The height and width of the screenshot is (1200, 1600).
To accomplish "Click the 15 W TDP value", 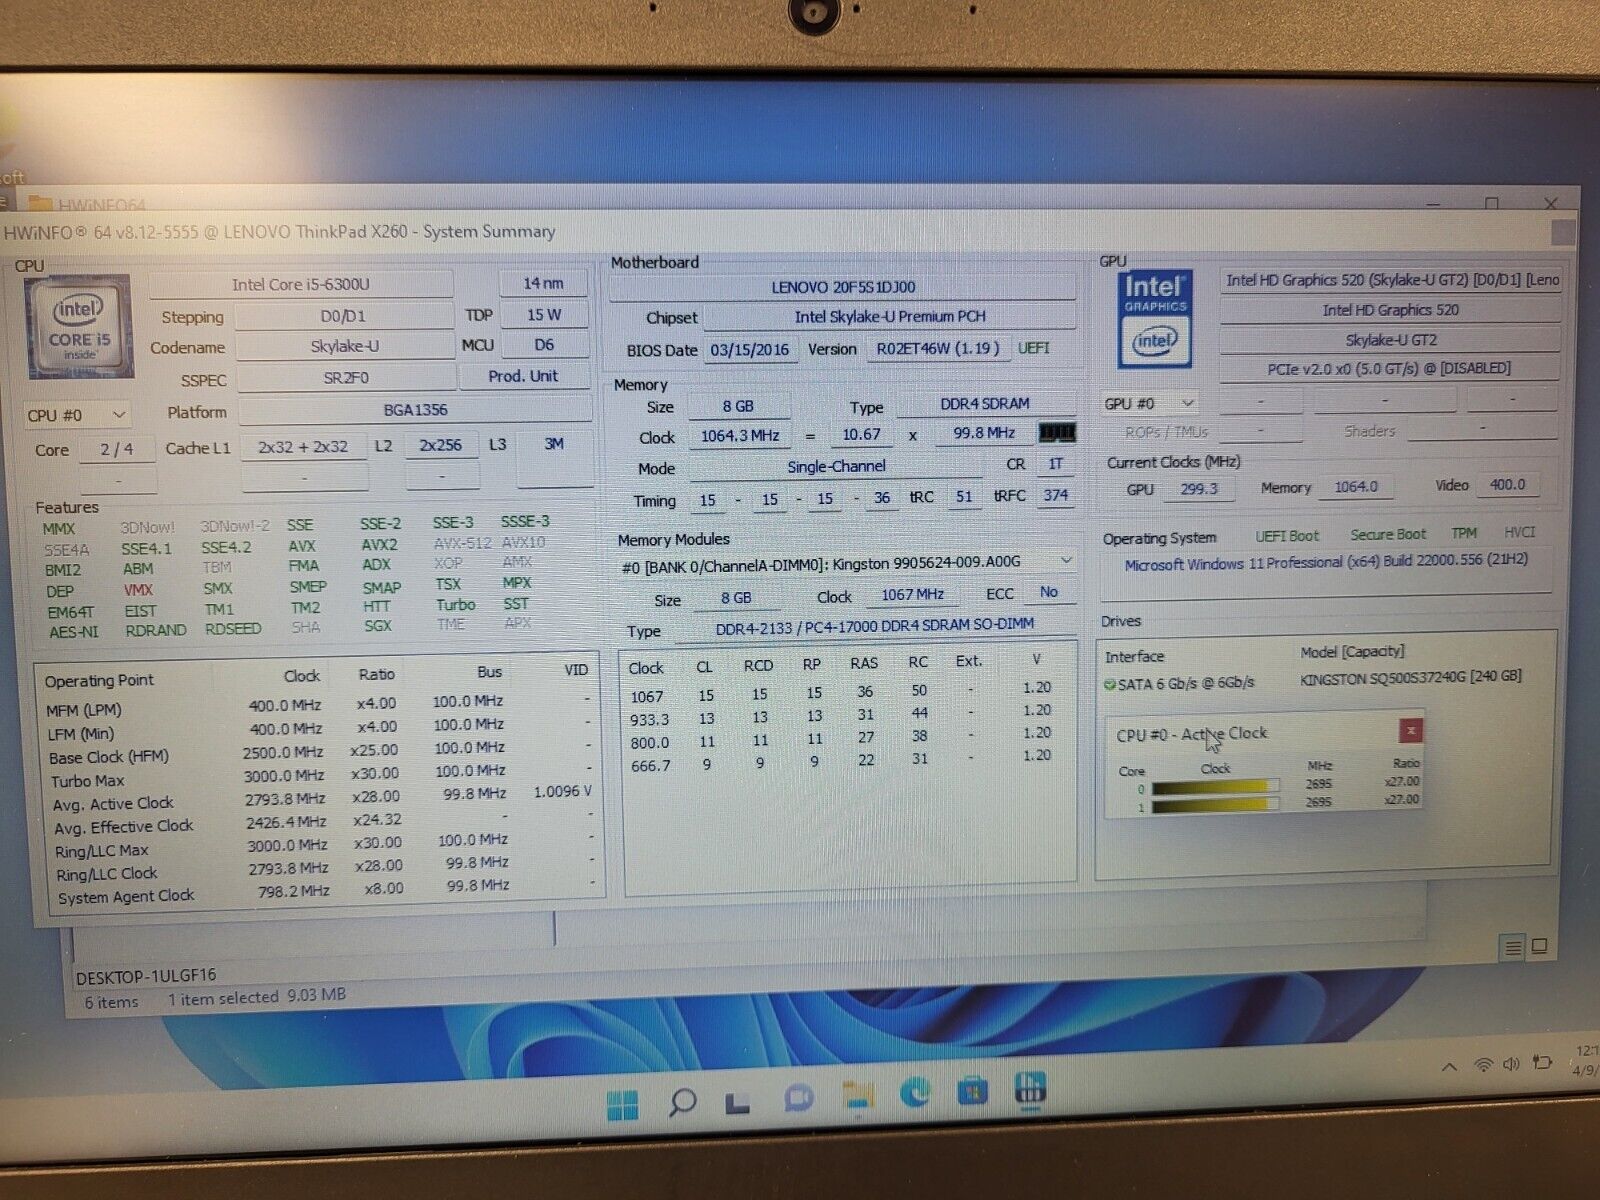I will click(x=543, y=315).
